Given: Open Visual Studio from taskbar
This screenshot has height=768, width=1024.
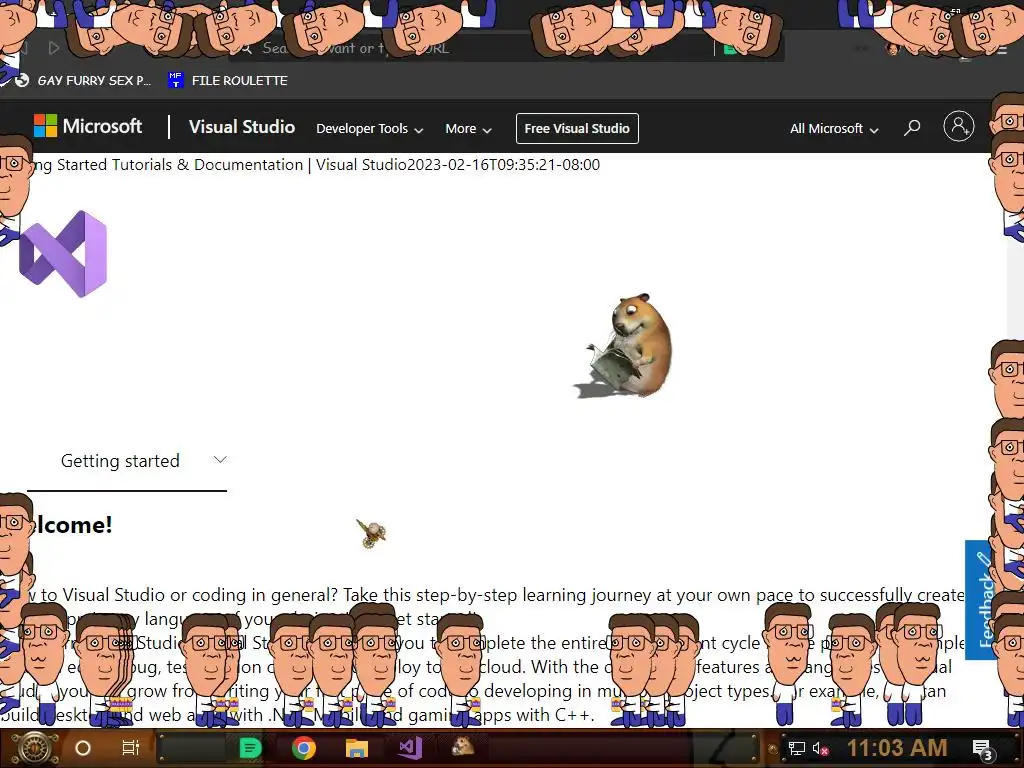Looking at the screenshot, I should pyautogui.click(x=410, y=748).
